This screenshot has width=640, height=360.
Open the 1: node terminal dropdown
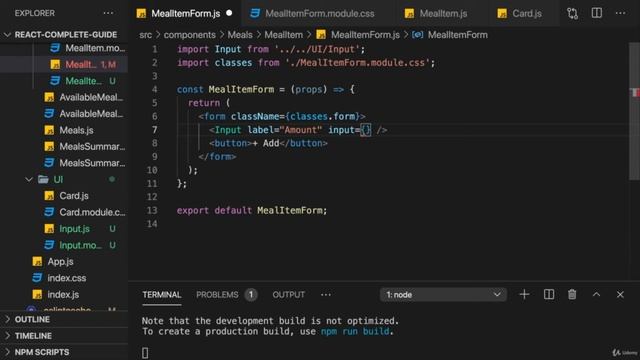pos(443,295)
